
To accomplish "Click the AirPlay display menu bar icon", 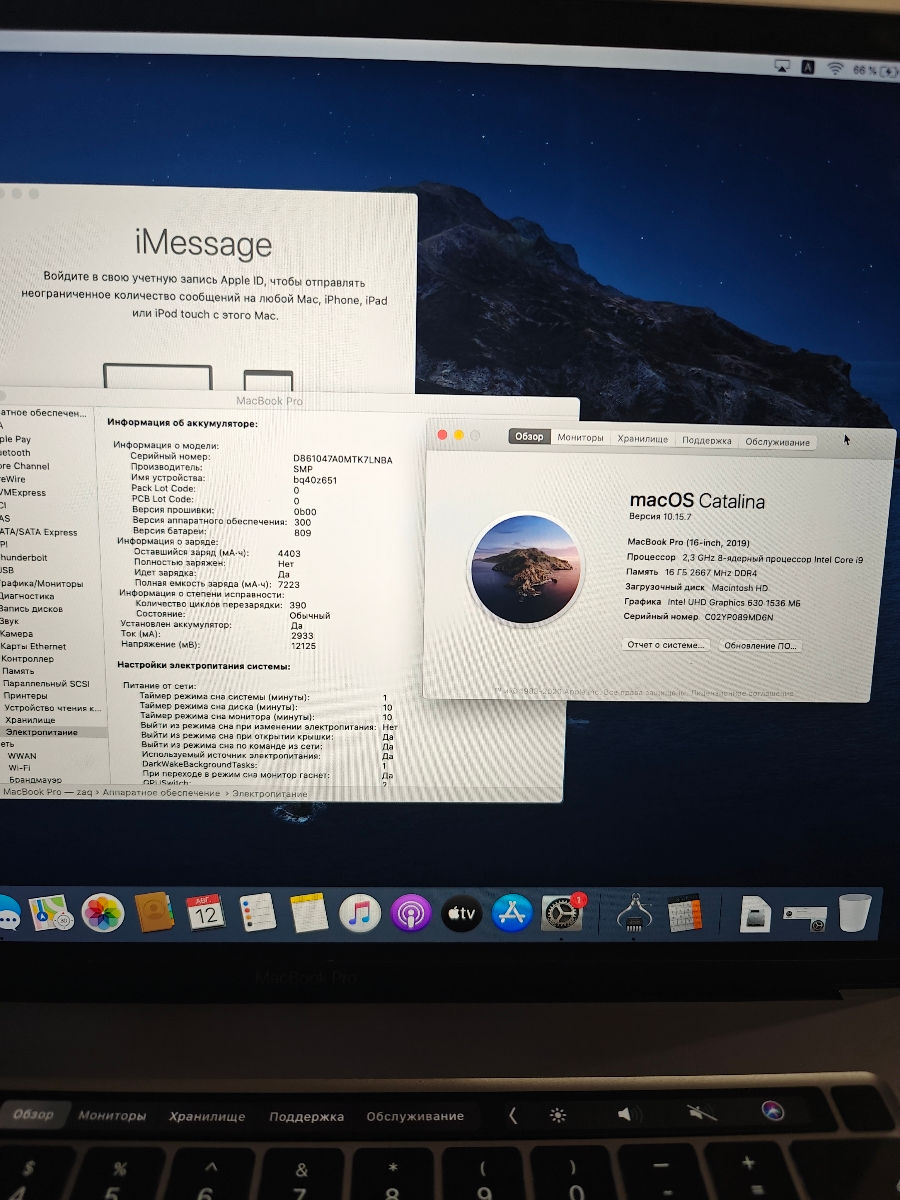I will pyautogui.click(x=783, y=67).
